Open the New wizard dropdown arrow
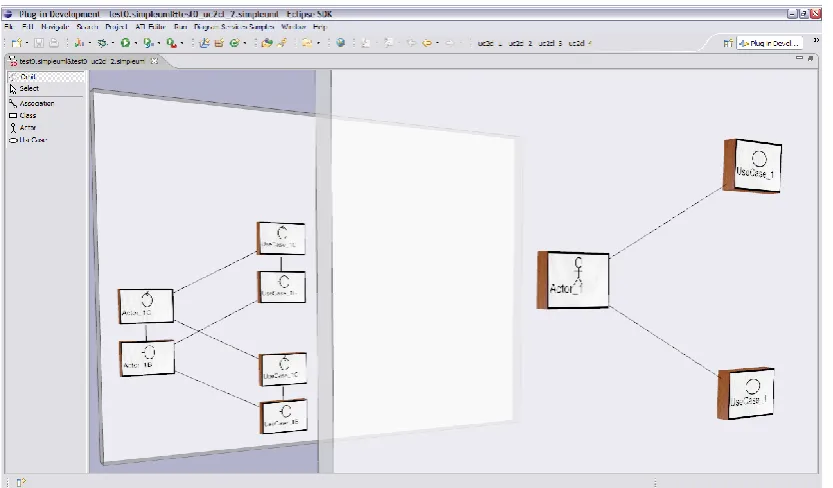Screen dimensions: 833x488 27,44
